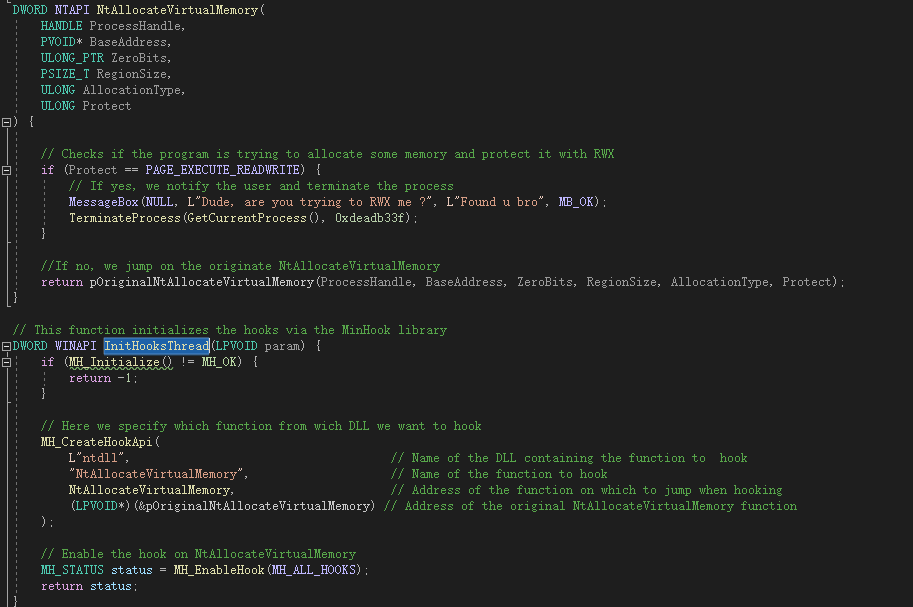Click the MB_OK argument
913x607 pixels.
pos(576,202)
